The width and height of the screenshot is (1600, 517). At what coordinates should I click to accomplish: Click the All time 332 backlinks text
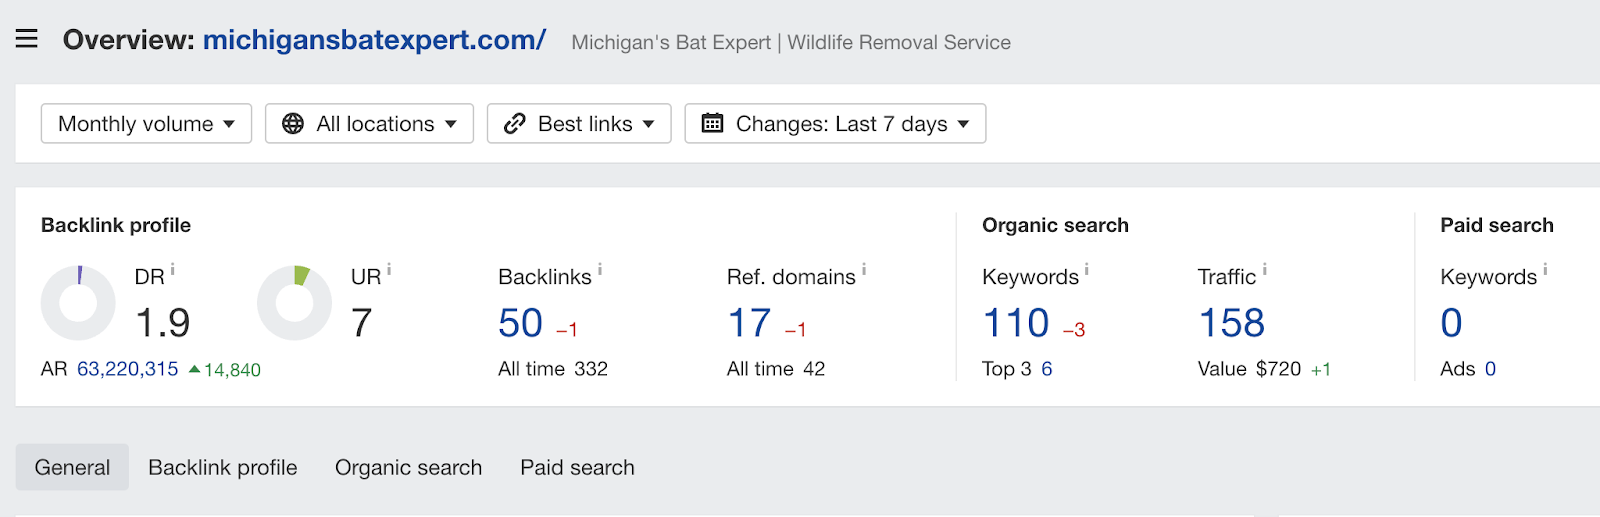pyautogui.click(x=553, y=369)
